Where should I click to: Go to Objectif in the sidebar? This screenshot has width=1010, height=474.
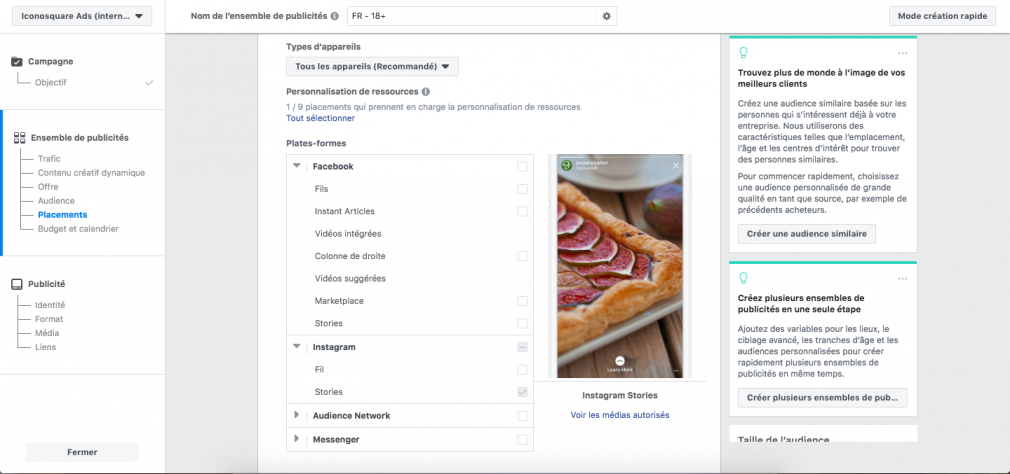[51, 82]
